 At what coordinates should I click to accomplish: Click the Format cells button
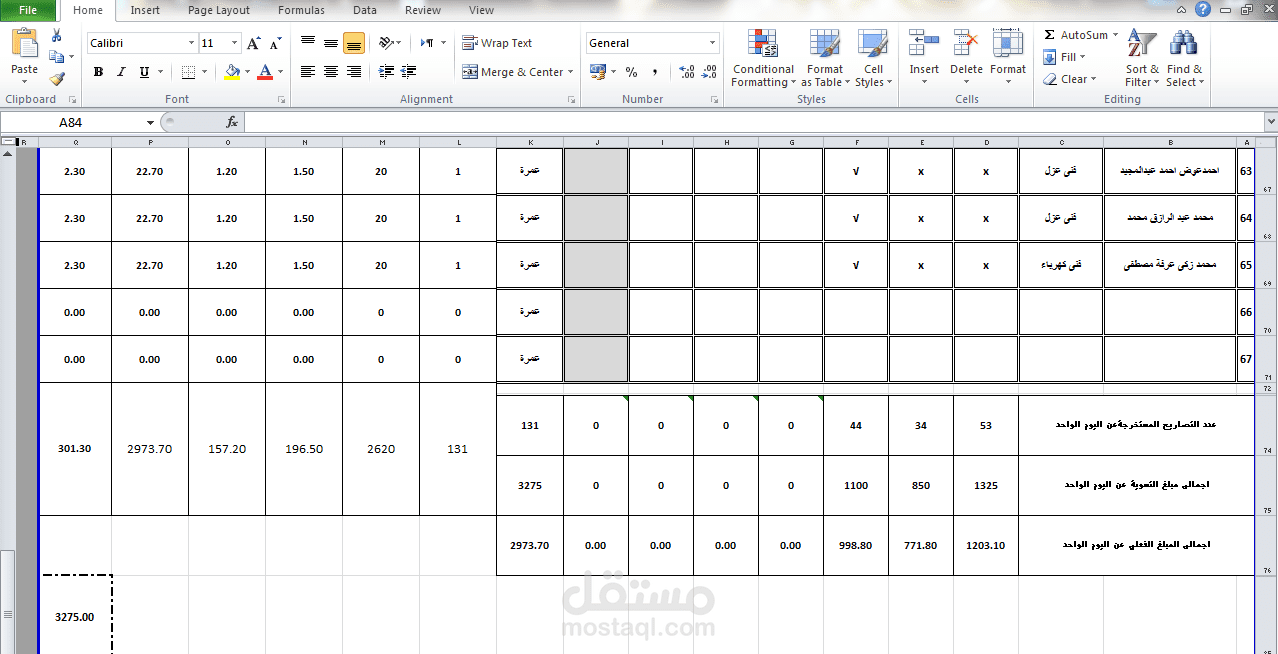pos(1008,57)
